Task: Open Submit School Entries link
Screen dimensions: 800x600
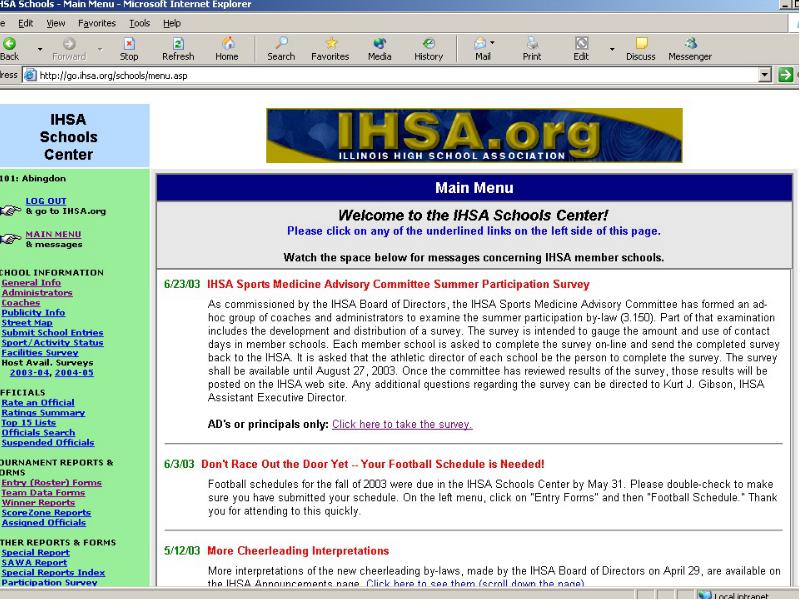Action: point(53,333)
